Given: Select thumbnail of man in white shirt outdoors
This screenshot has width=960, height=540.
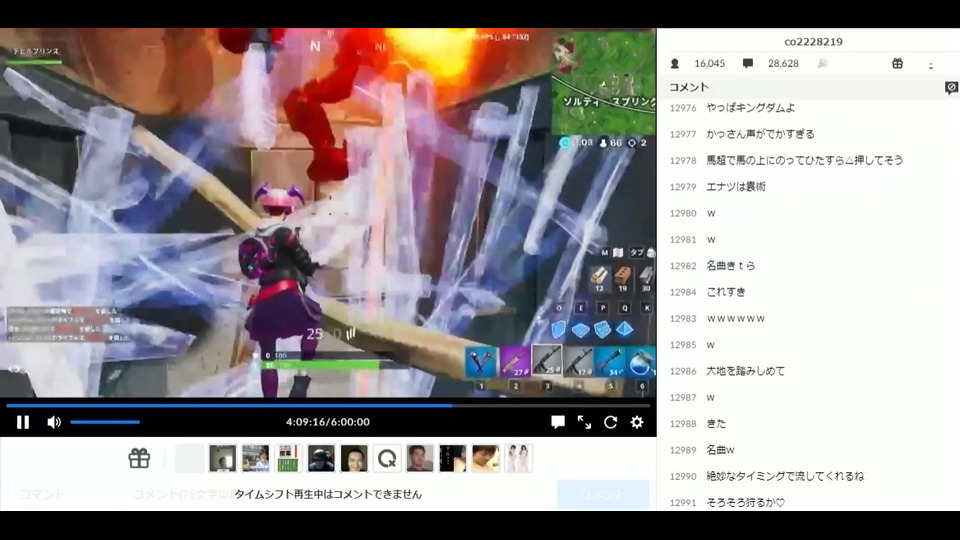Looking at the screenshot, I should pos(255,458).
